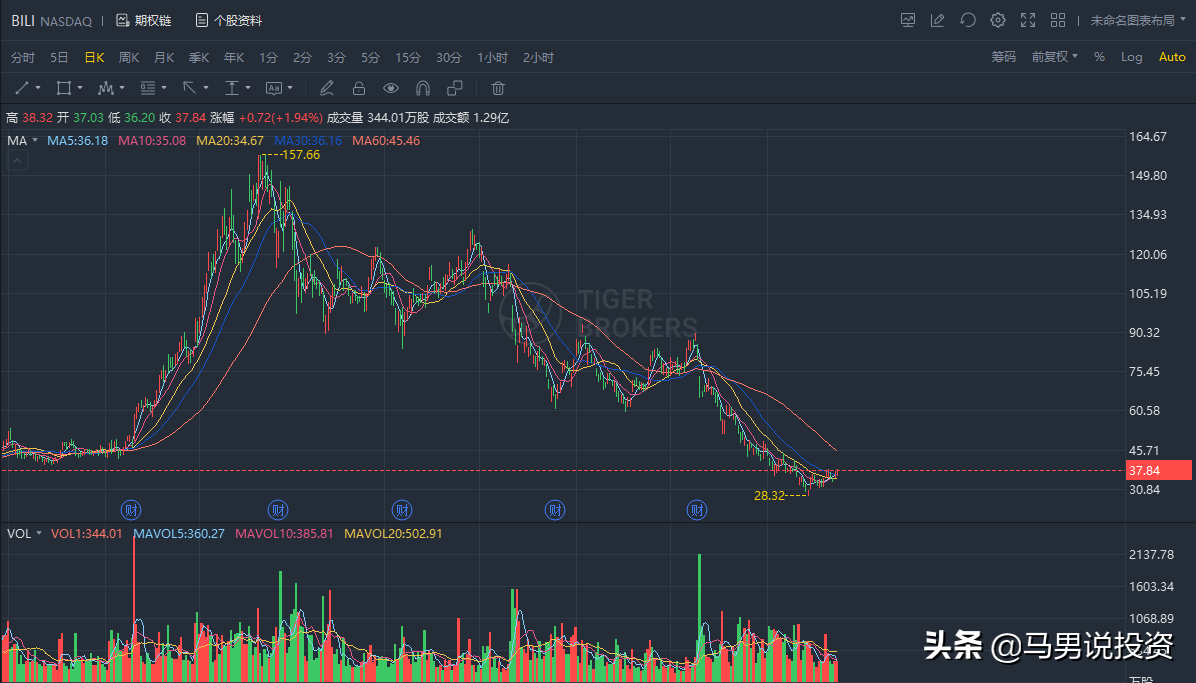The height and width of the screenshot is (683, 1196).
Task: Click the 财 marker below the 157.66 peak
Action: [x=278, y=510]
